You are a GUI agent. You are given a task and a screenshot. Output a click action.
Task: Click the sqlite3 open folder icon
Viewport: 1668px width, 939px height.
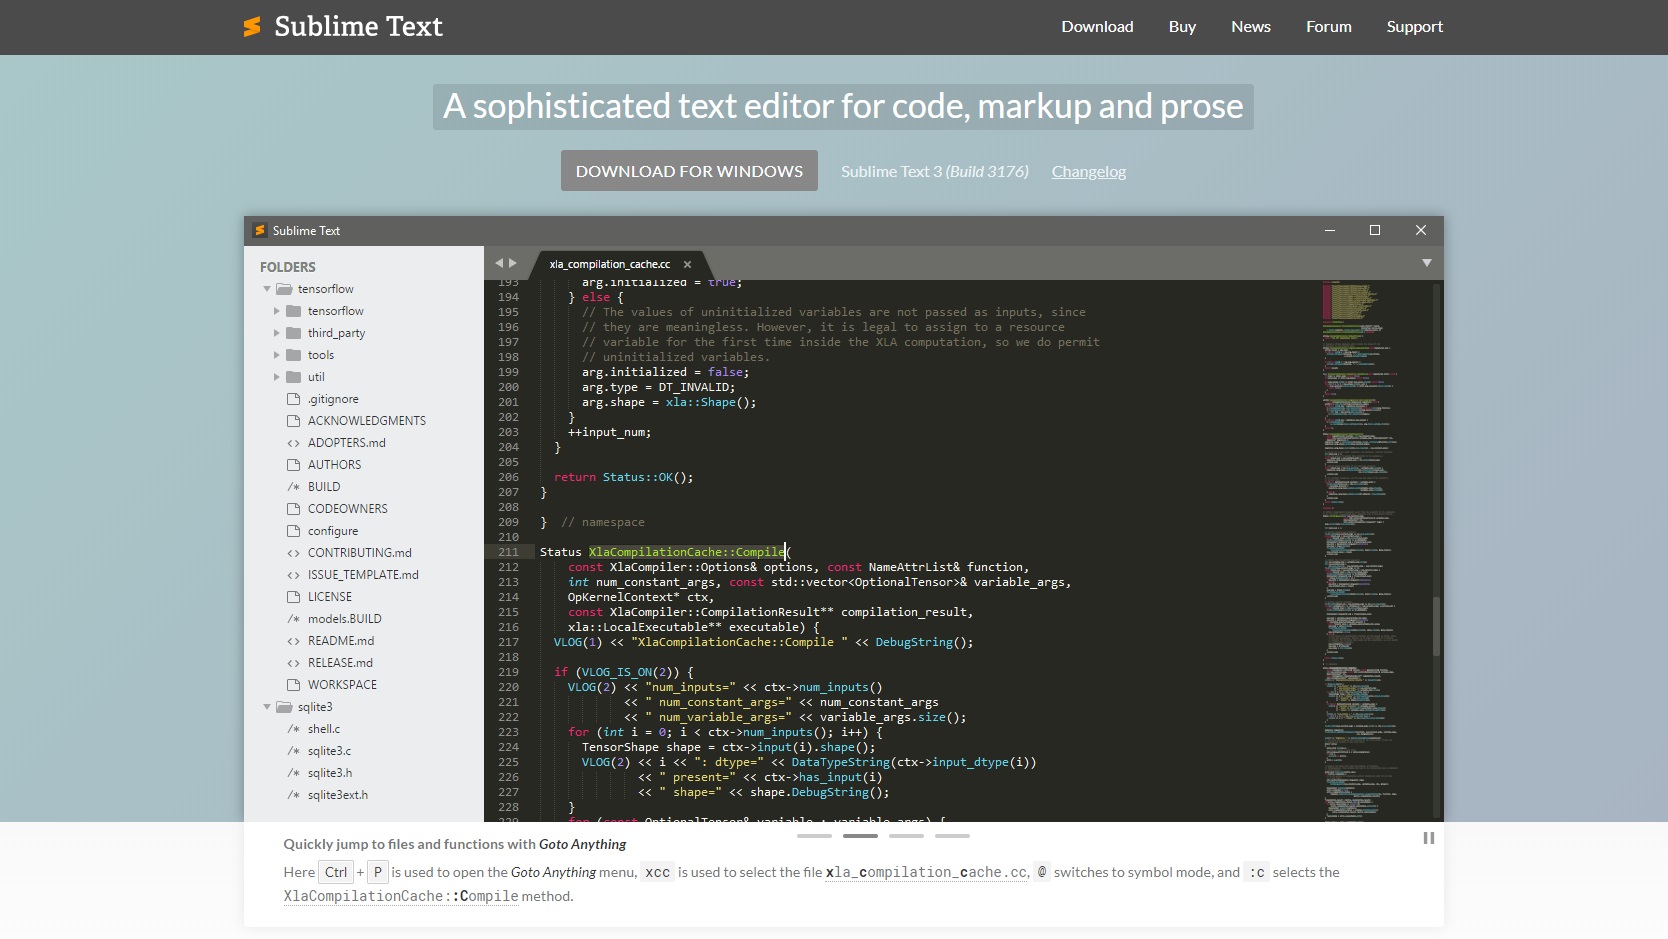[x=284, y=707]
